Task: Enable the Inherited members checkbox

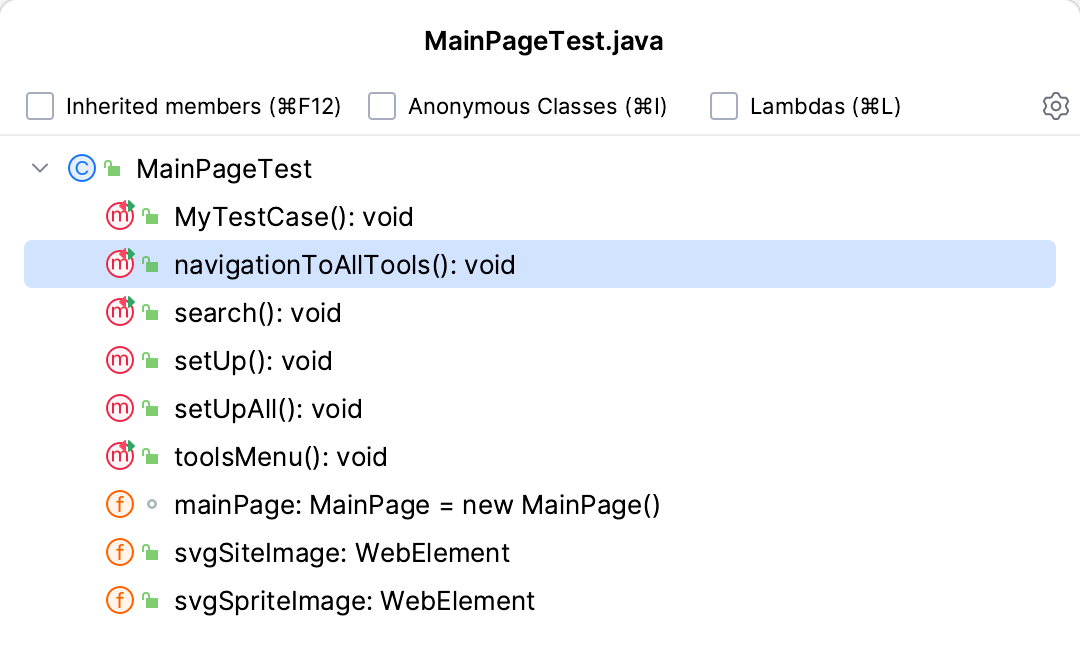Action: click(x=40, y=106)
